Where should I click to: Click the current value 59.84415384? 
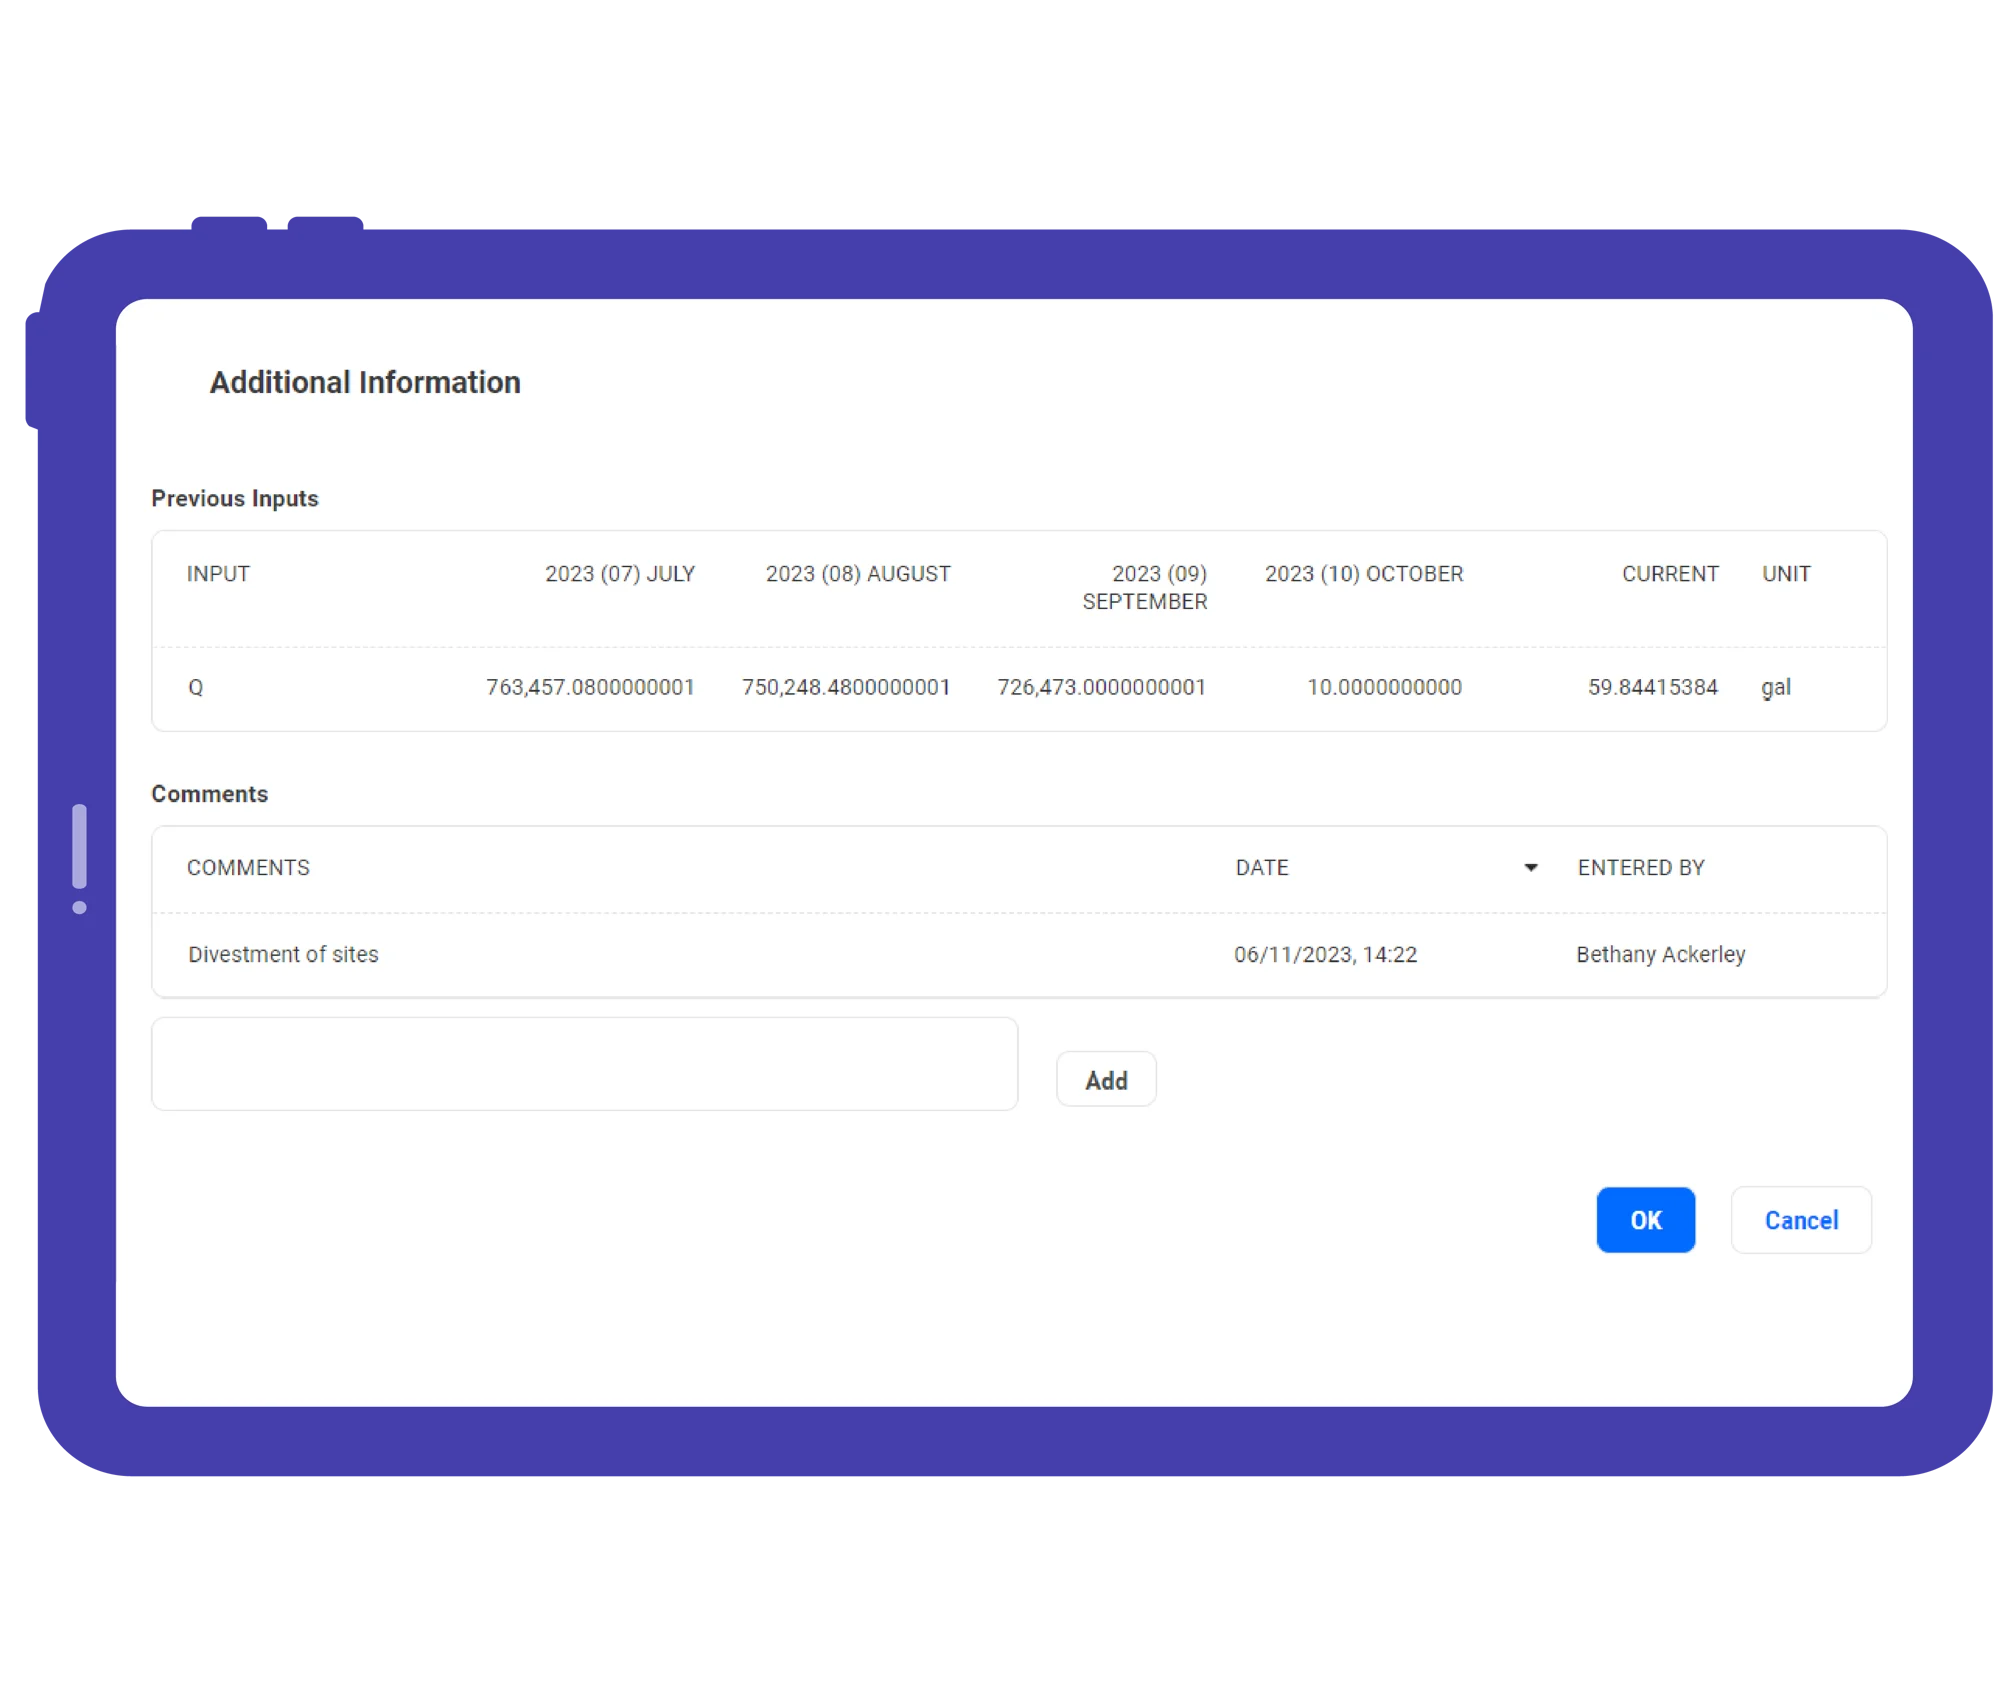(x=1652, y=688)
